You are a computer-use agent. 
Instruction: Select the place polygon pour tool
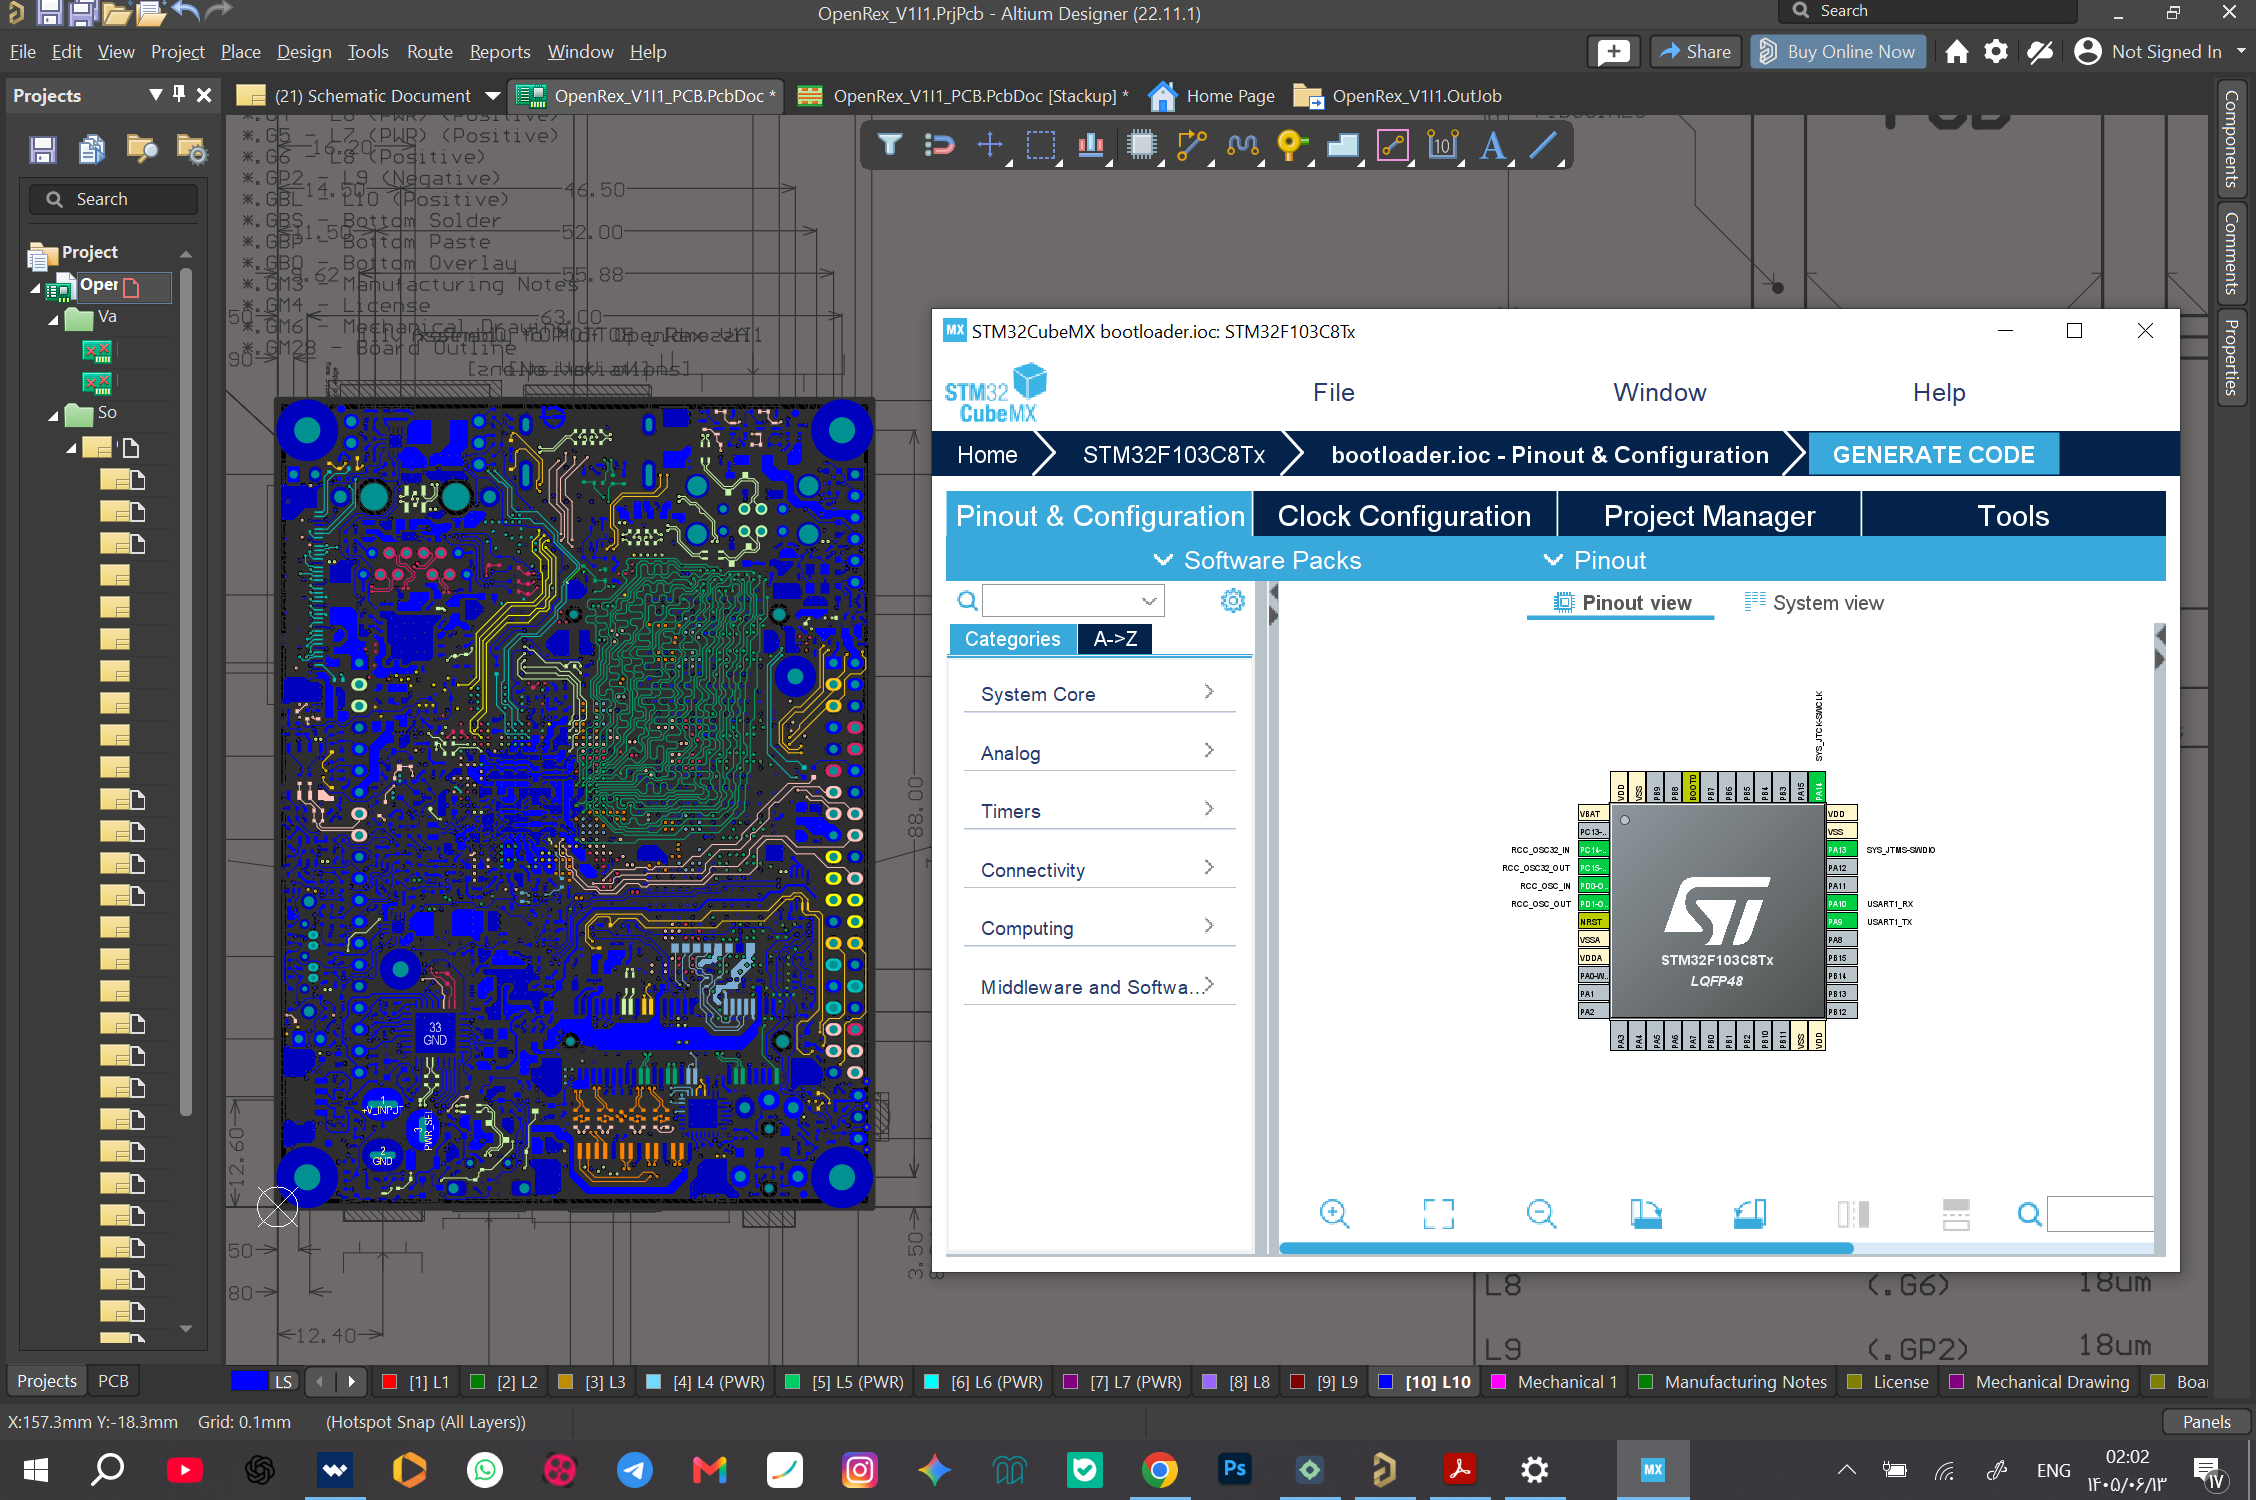point(1343,146)
